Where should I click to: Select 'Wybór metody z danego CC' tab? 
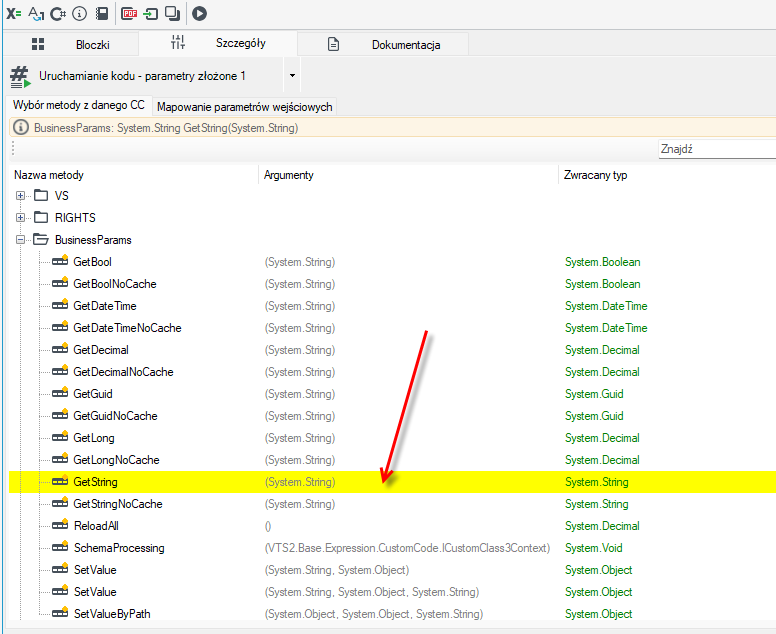click(x=79, y=105)
